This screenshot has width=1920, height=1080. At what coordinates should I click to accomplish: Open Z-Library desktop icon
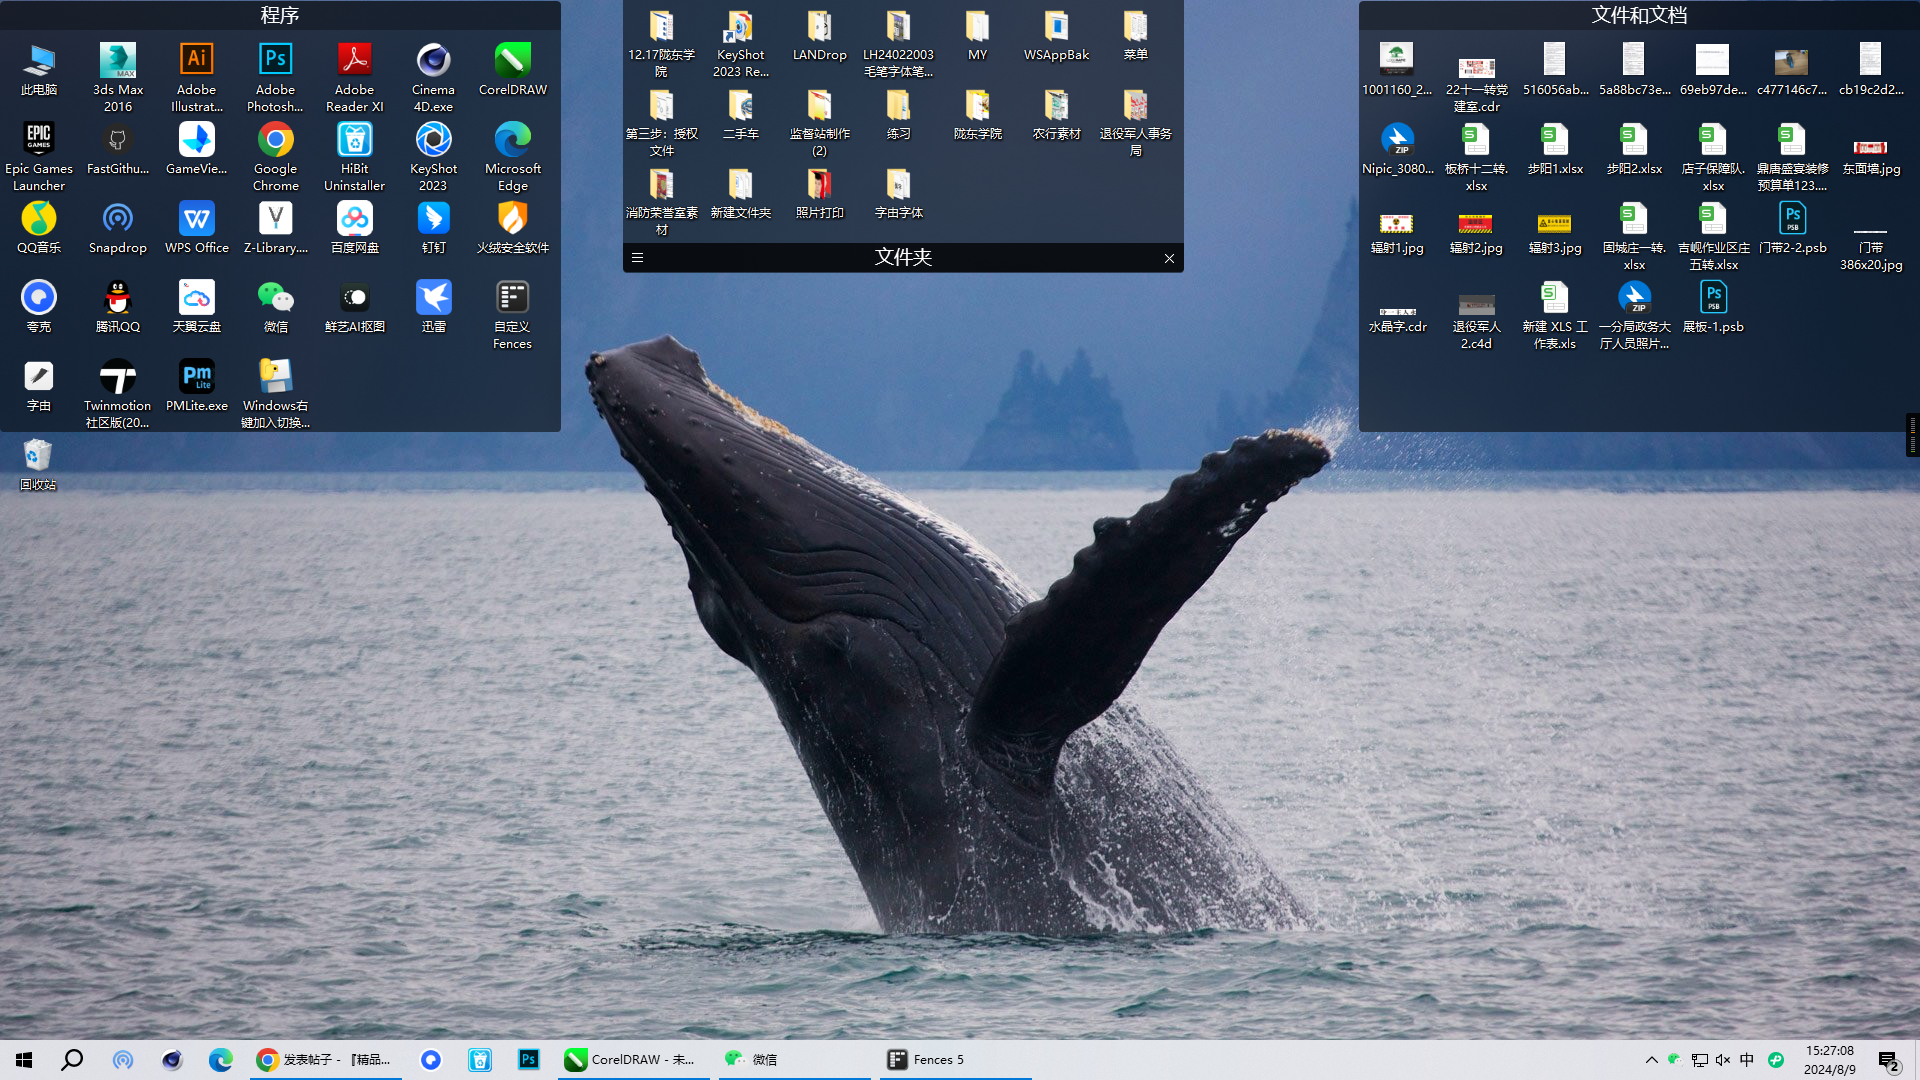click(x=276, y=227)
